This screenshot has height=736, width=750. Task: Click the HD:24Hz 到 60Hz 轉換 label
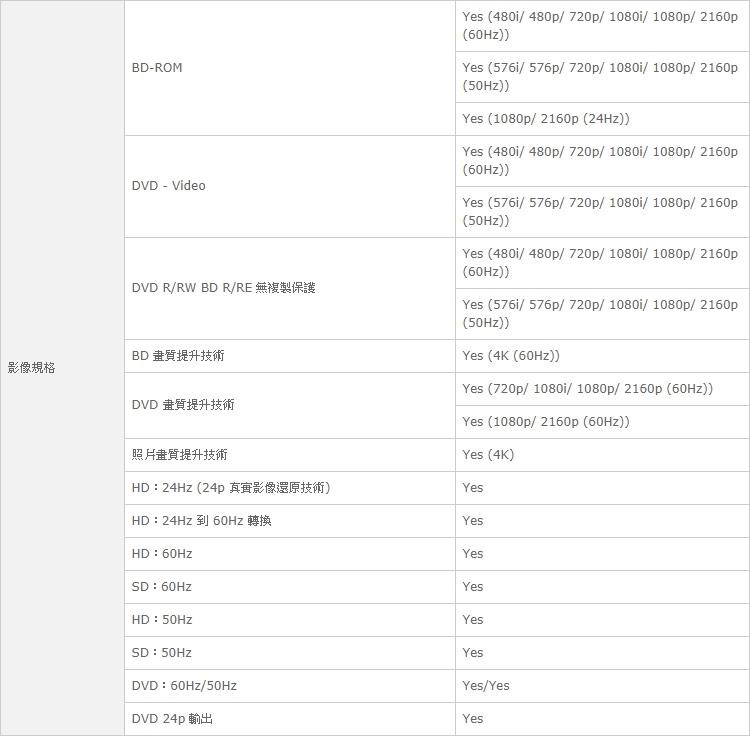(x=201, y=521)
